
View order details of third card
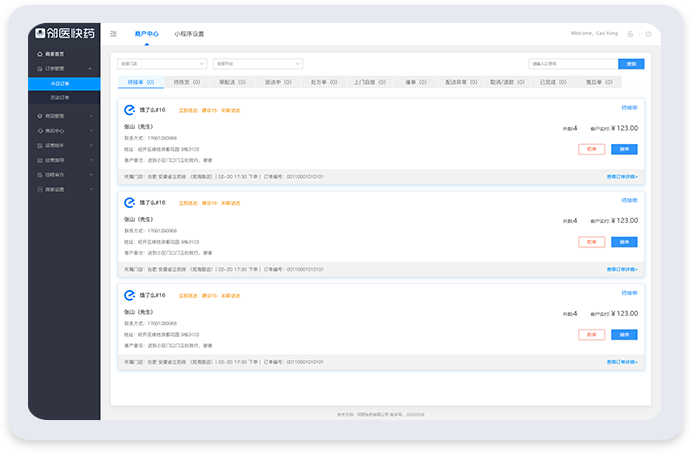[x=622, y=362]
